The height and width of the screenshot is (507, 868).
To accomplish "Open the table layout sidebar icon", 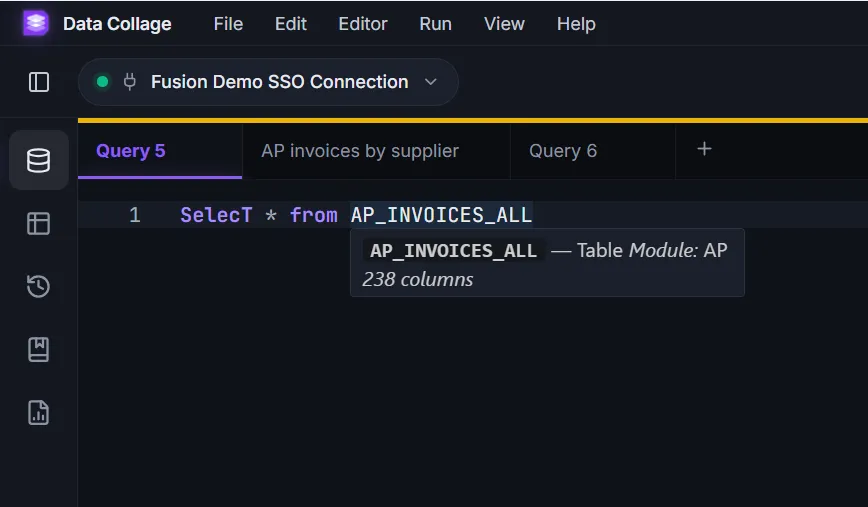I will click(x=39, y=224).
